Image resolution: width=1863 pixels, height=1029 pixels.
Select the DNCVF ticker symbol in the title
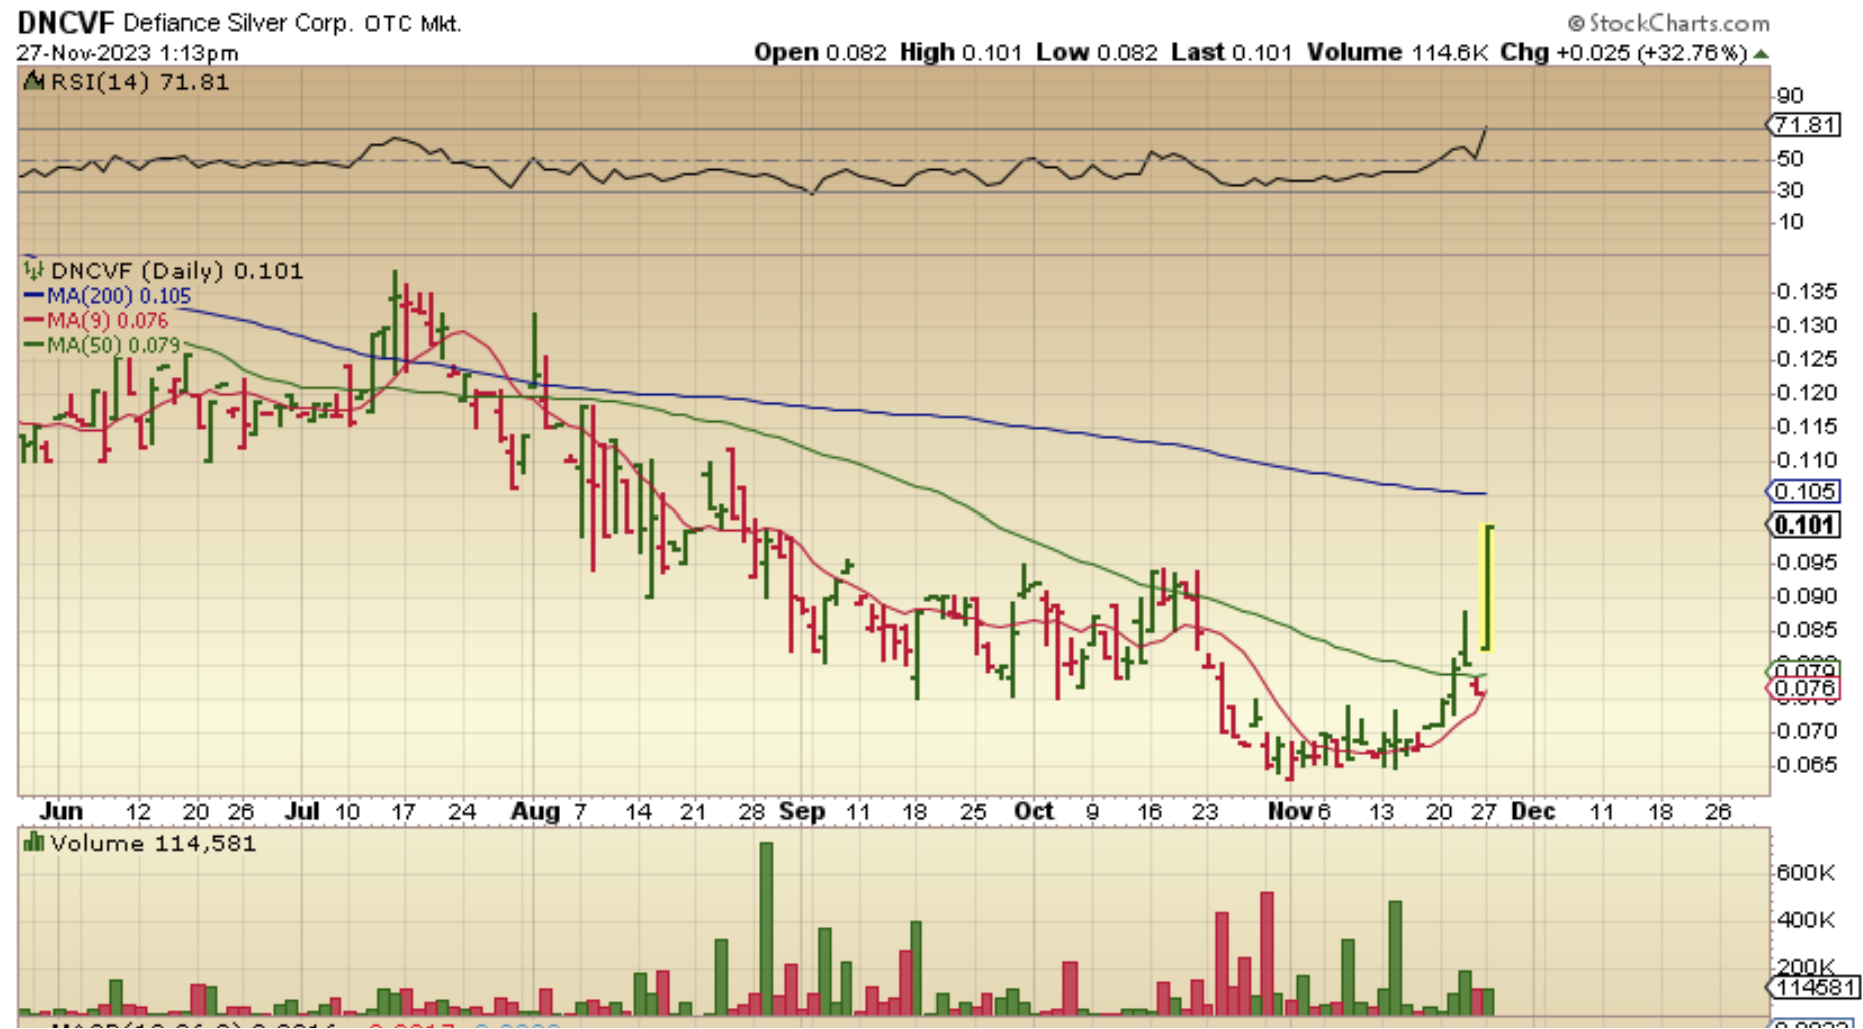coord(66,22)
